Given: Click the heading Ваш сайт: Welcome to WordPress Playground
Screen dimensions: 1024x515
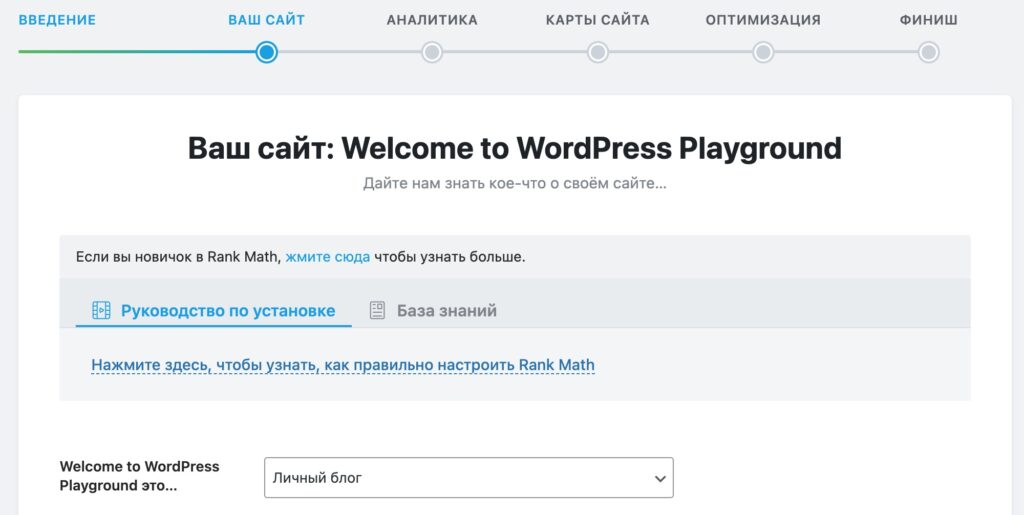Looking at the screenshot, I should coord(515,148).
